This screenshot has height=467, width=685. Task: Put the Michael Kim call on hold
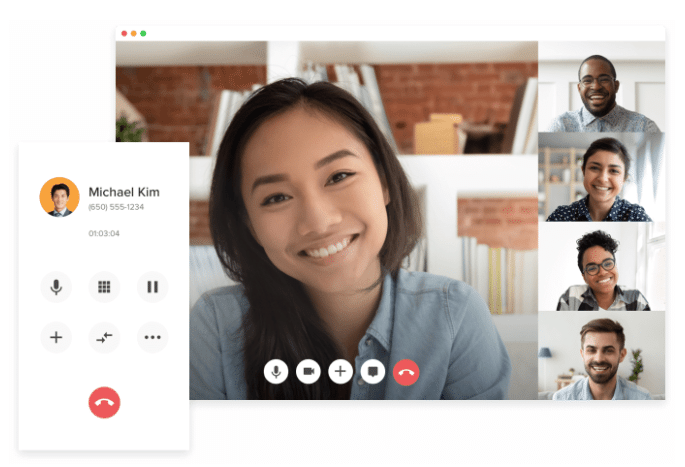pos(152,287)
